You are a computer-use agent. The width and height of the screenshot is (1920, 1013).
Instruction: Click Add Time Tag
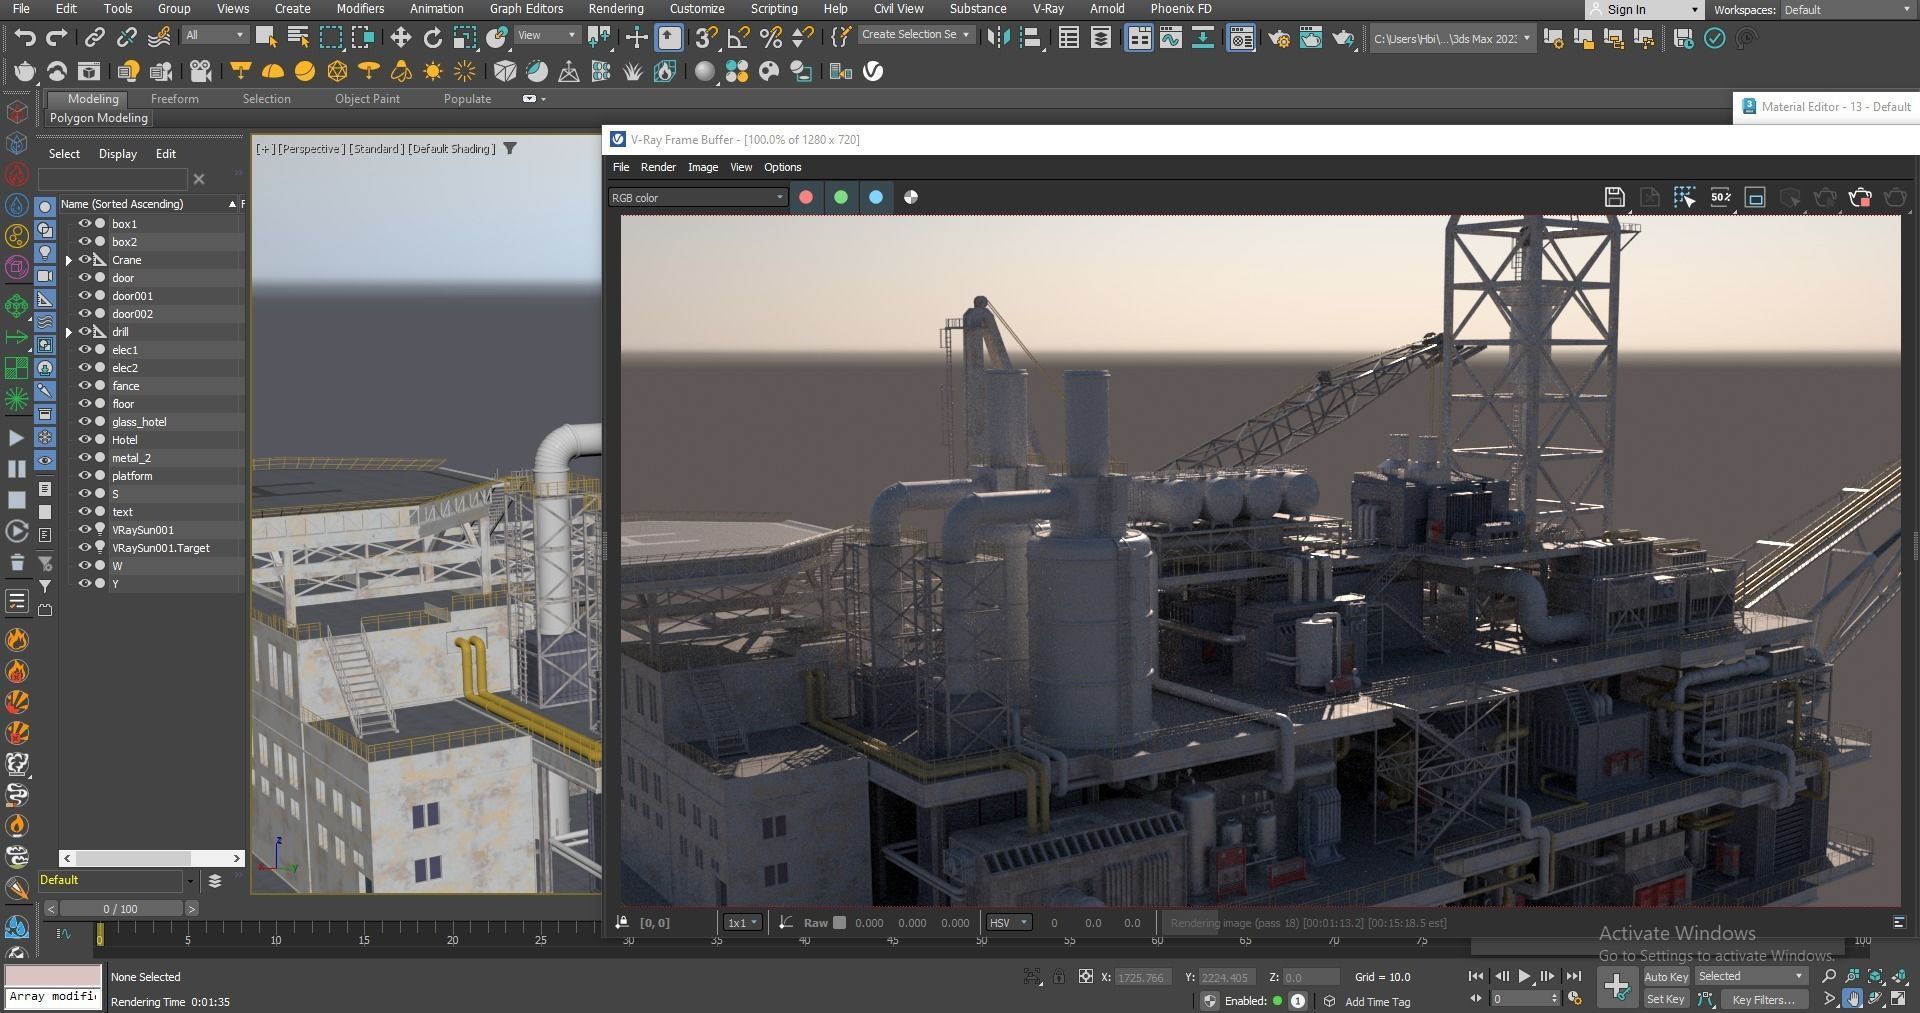tap(1377, 1001)
